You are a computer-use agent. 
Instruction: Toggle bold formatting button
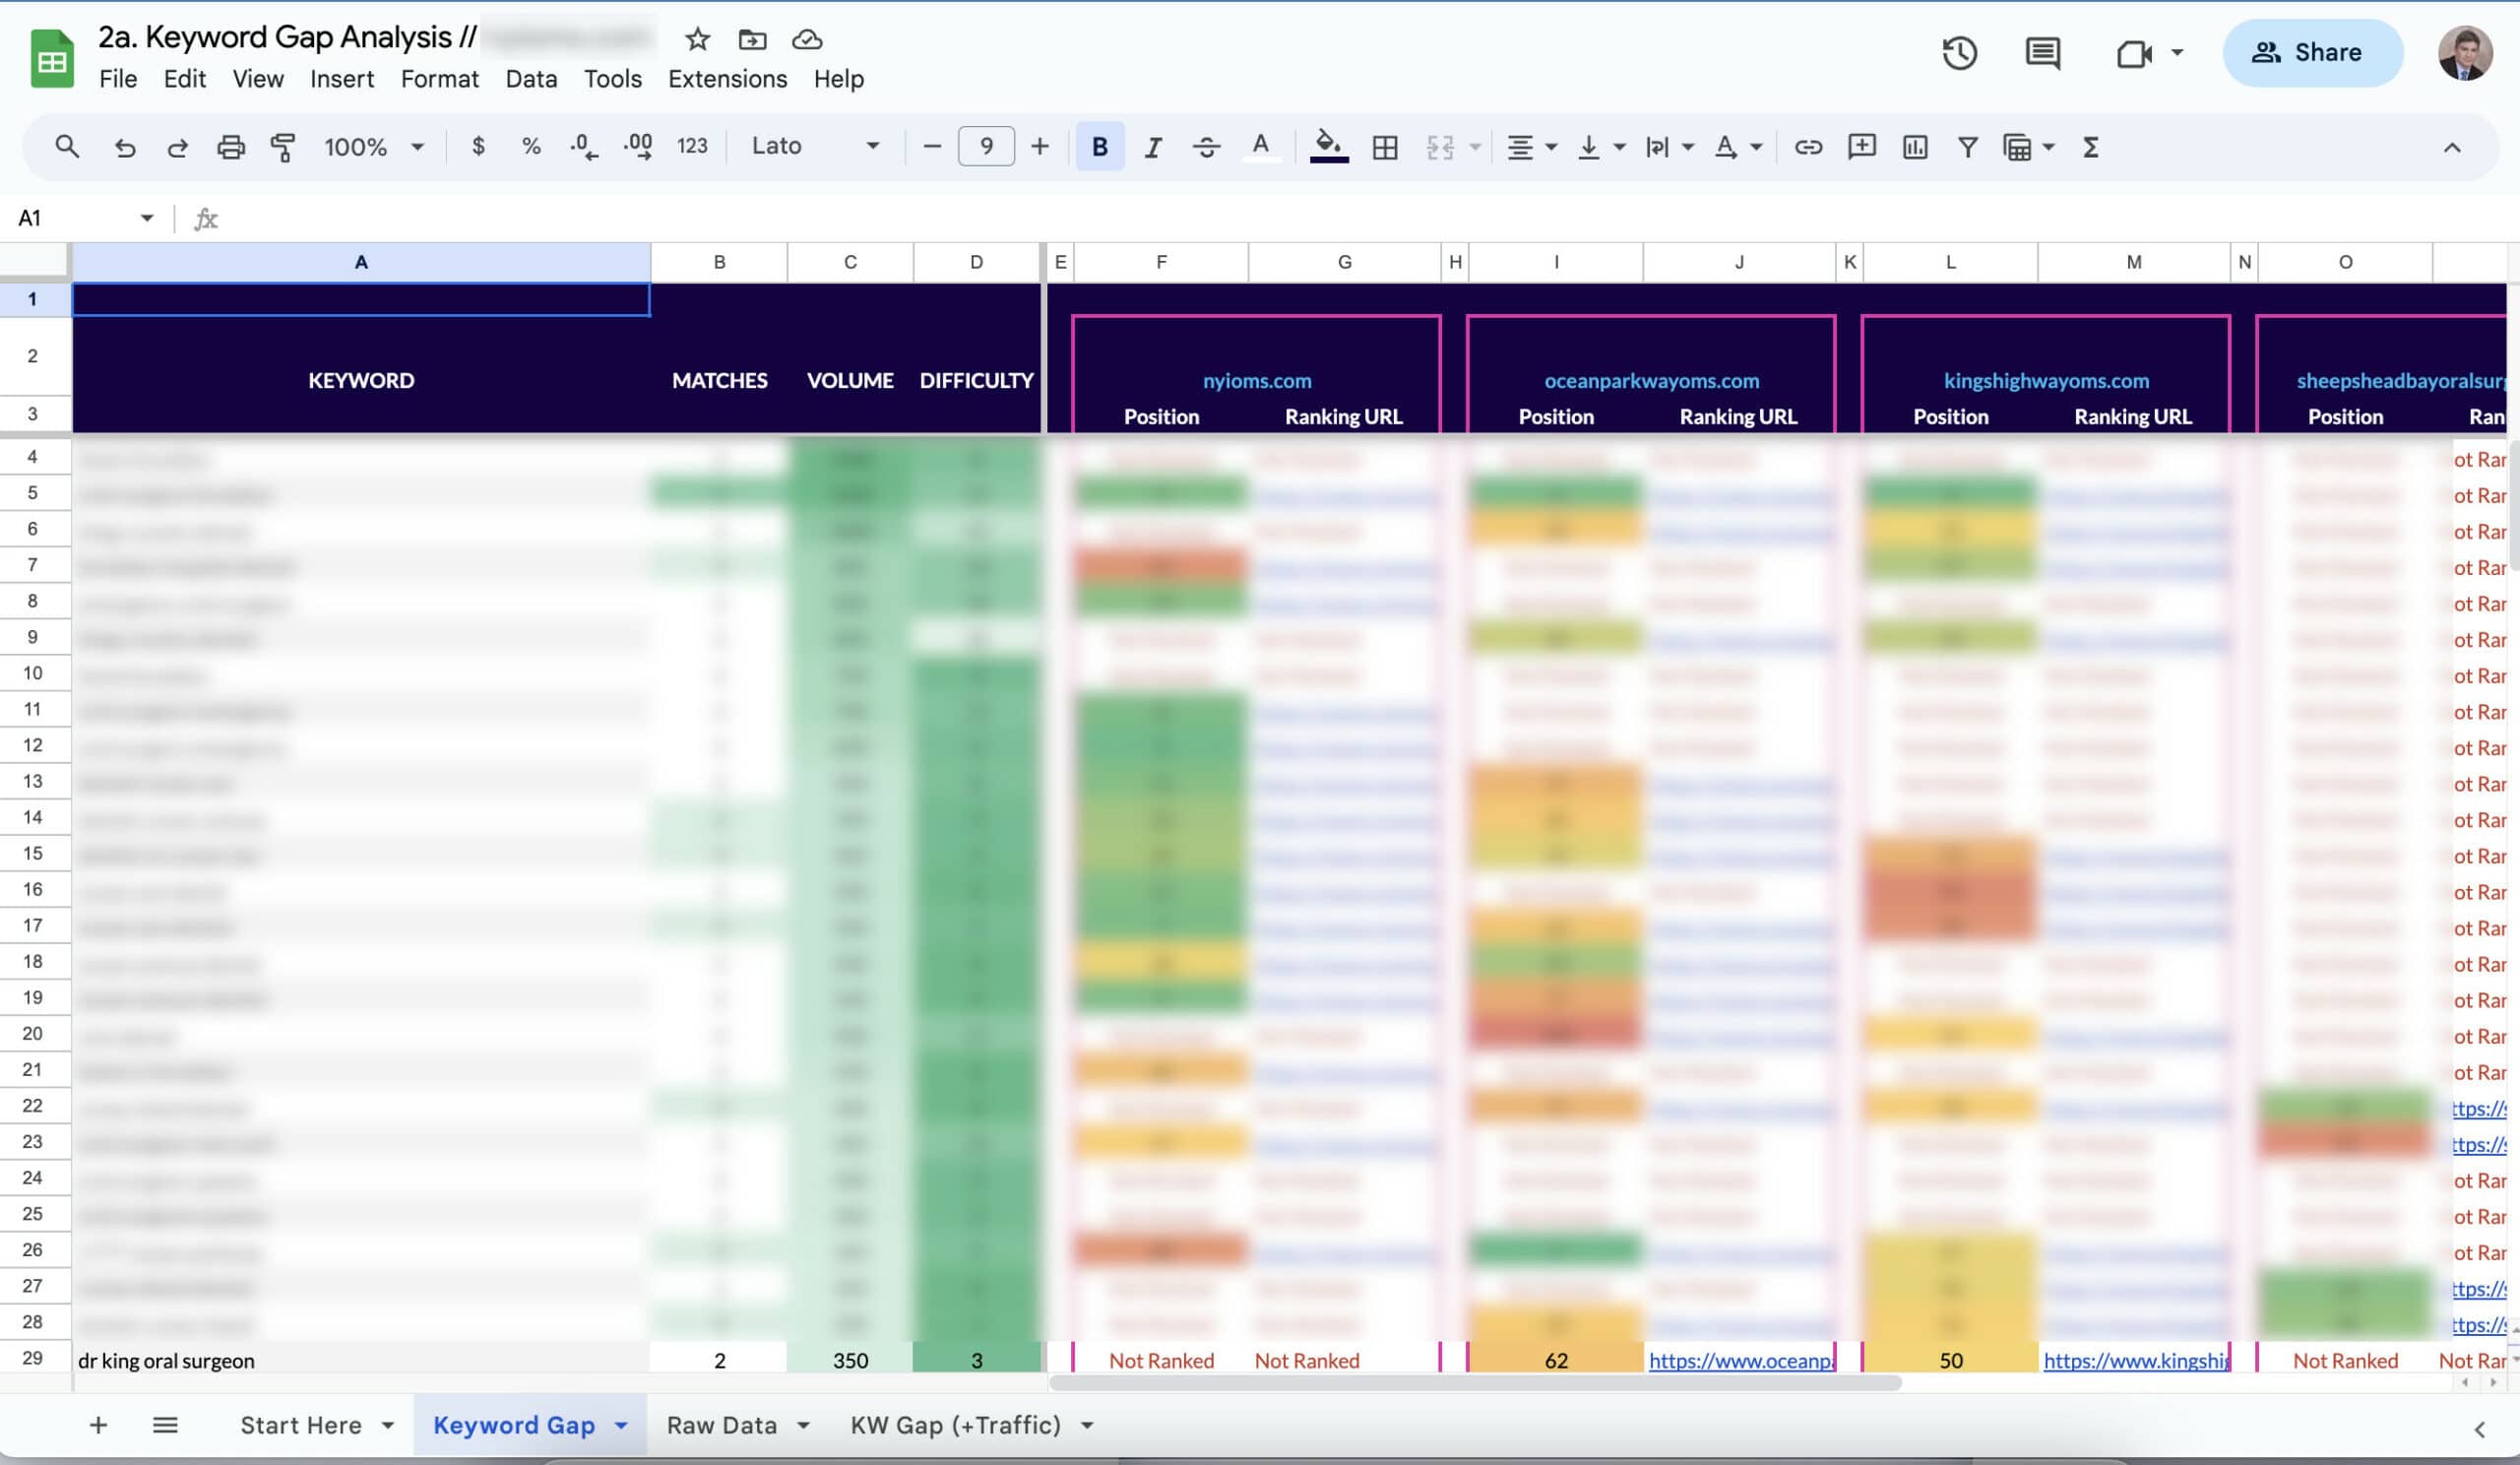1099,147
